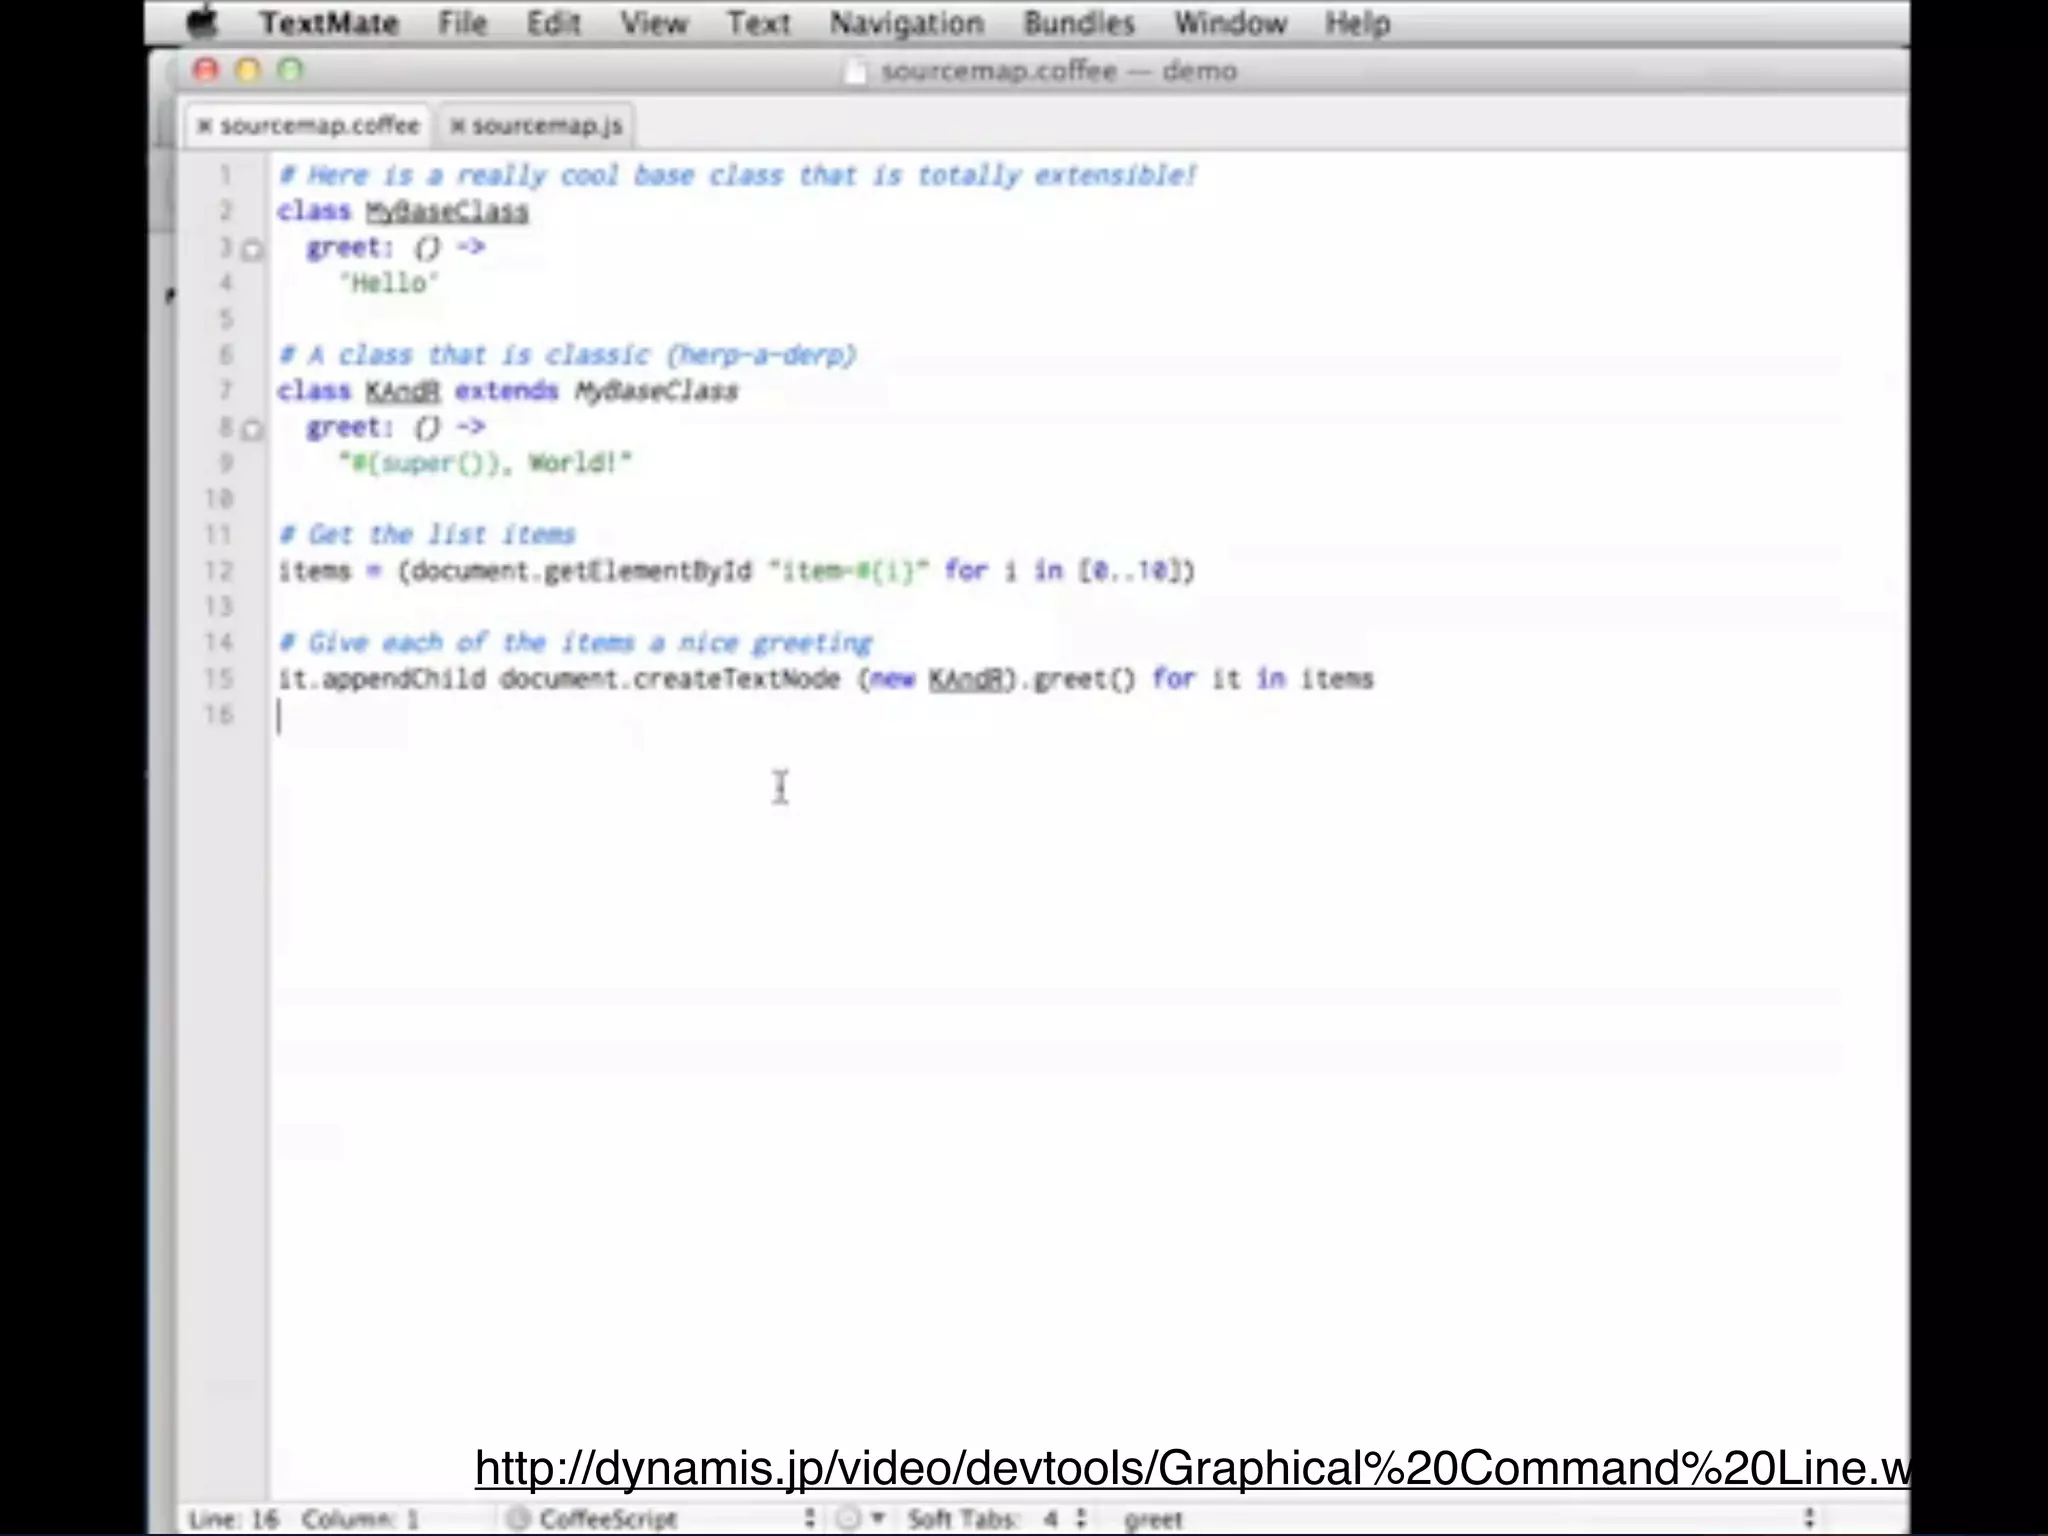Fold the greet method on line 3
Screen dimensions: 2048x1536
252,249
